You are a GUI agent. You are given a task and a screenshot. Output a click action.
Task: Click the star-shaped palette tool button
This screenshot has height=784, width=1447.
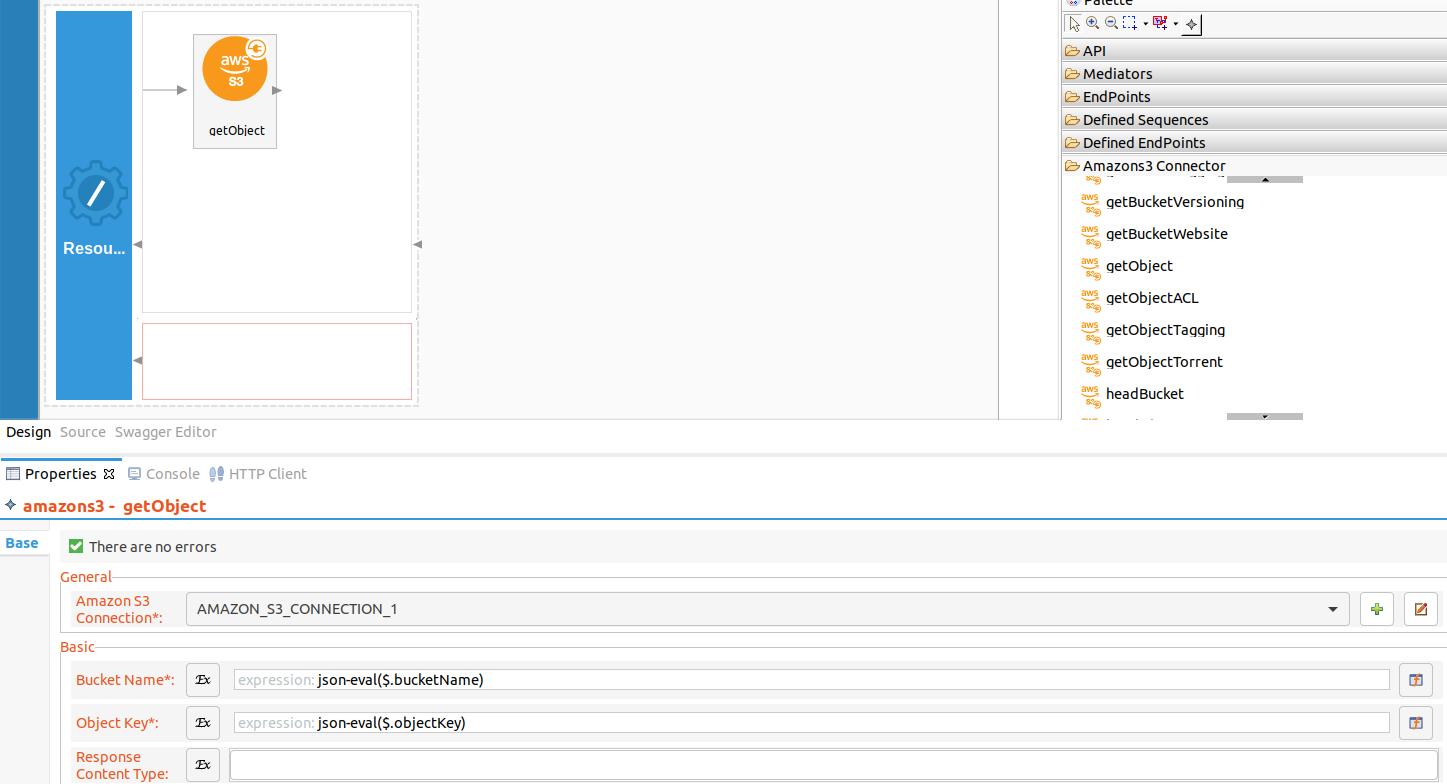click(x=1191, y=24)
